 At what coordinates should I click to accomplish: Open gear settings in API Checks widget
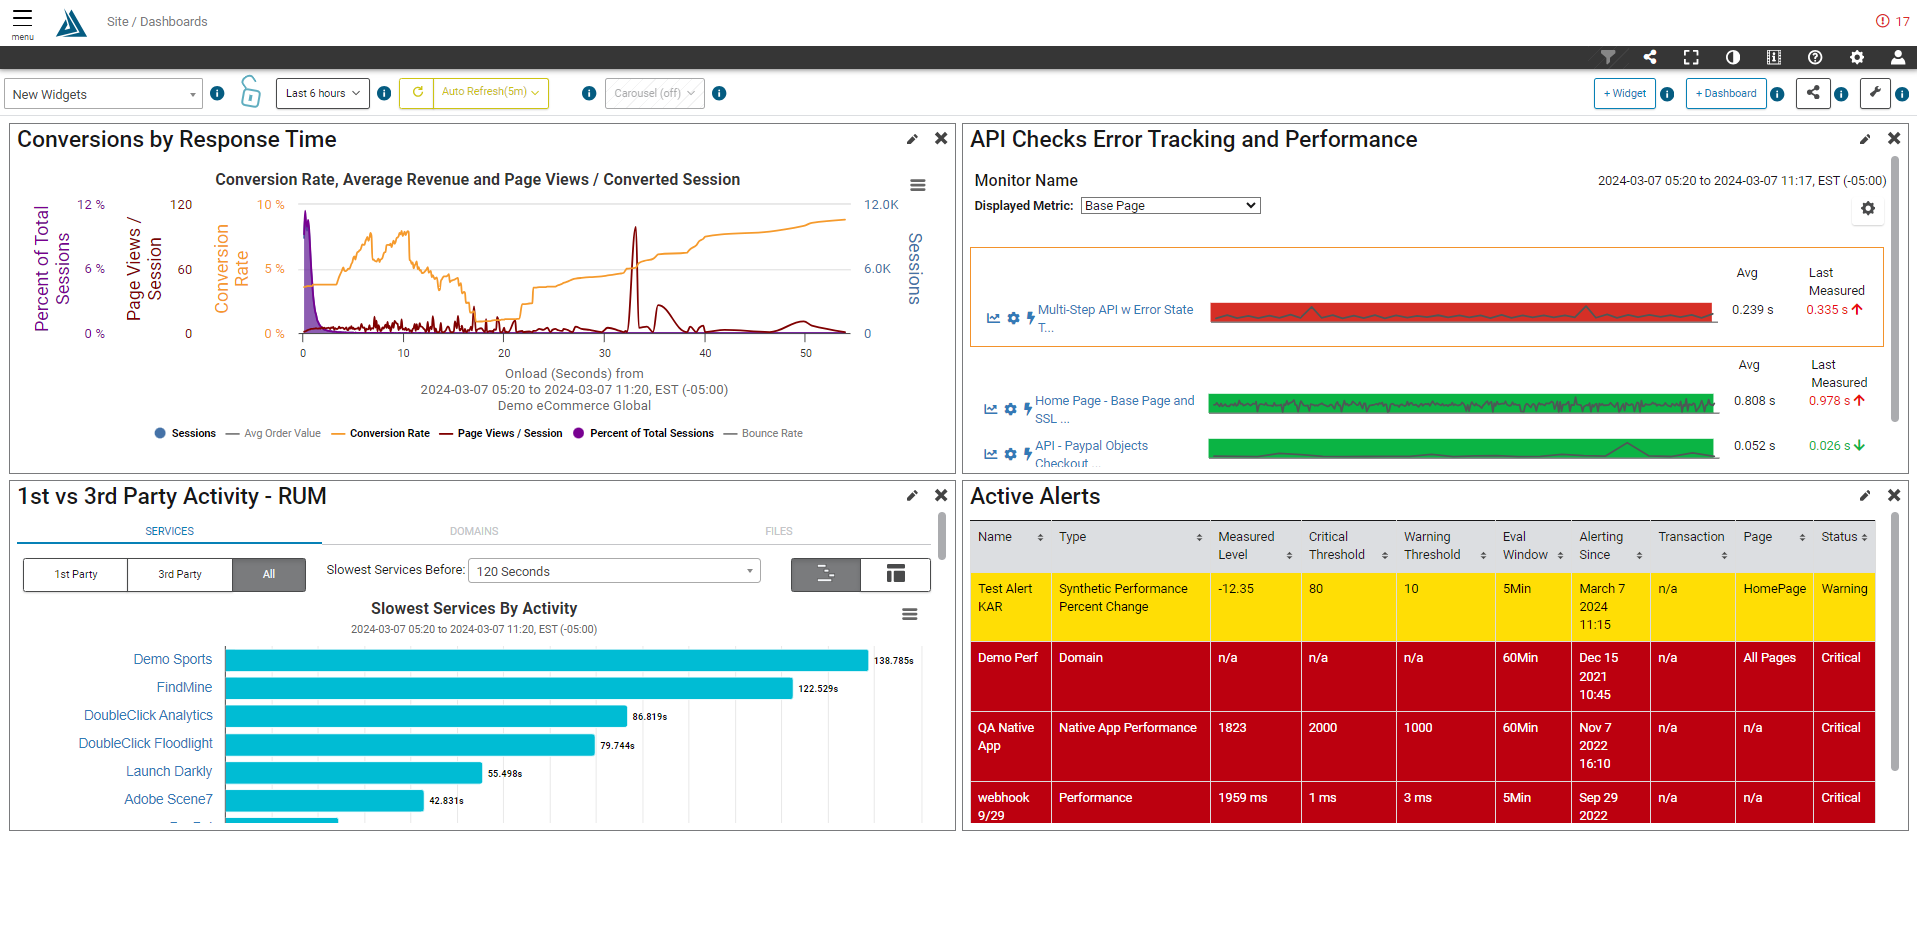click(x=1867, y=209)
